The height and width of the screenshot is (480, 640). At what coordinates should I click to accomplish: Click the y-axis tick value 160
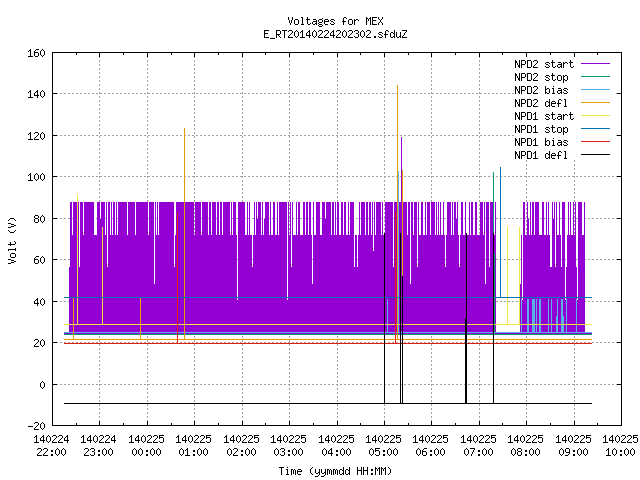(36, 53)
